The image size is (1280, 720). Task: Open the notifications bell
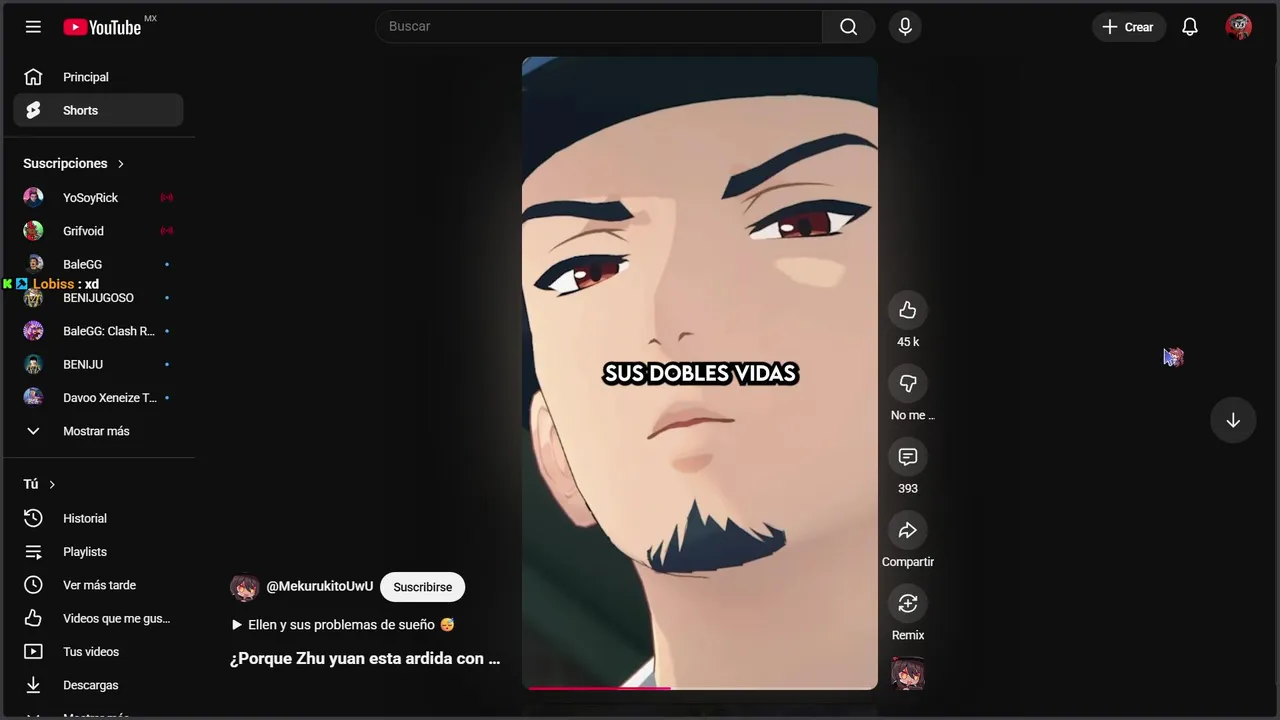click(x=1190, y=27)
